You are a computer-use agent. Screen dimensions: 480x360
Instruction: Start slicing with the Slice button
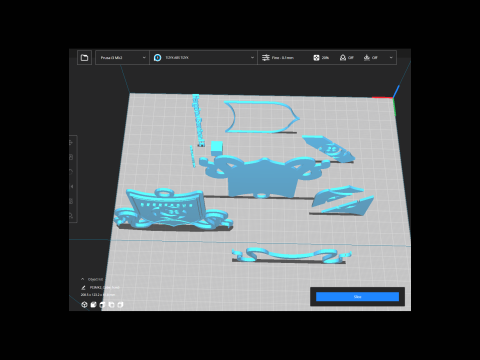[x=357, y=297]
